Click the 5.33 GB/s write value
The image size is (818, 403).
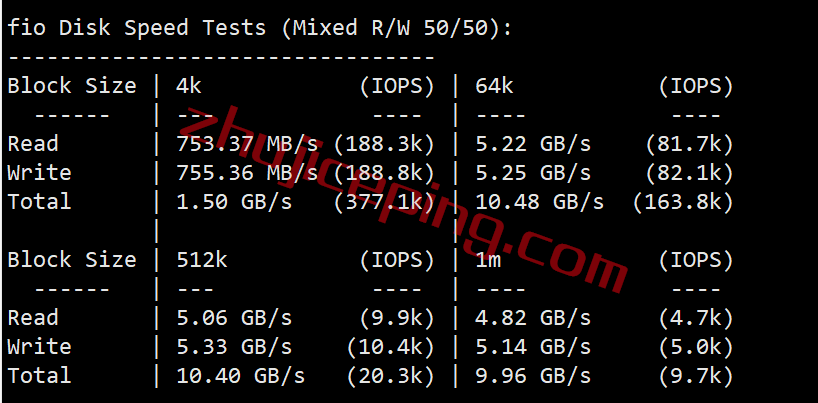234,347
